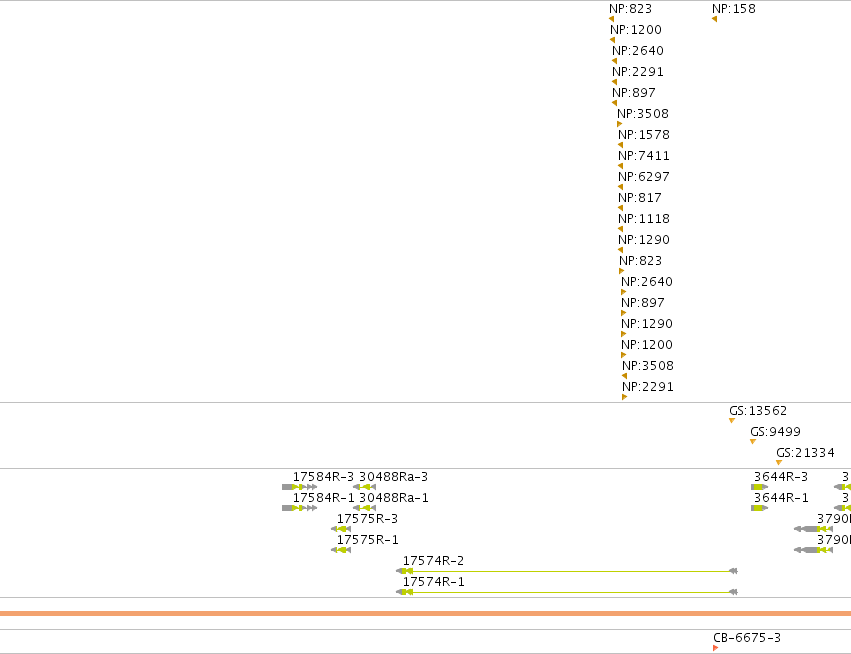Select the 17584R-3 gene model glyph
851x654 pixels.
300,487
